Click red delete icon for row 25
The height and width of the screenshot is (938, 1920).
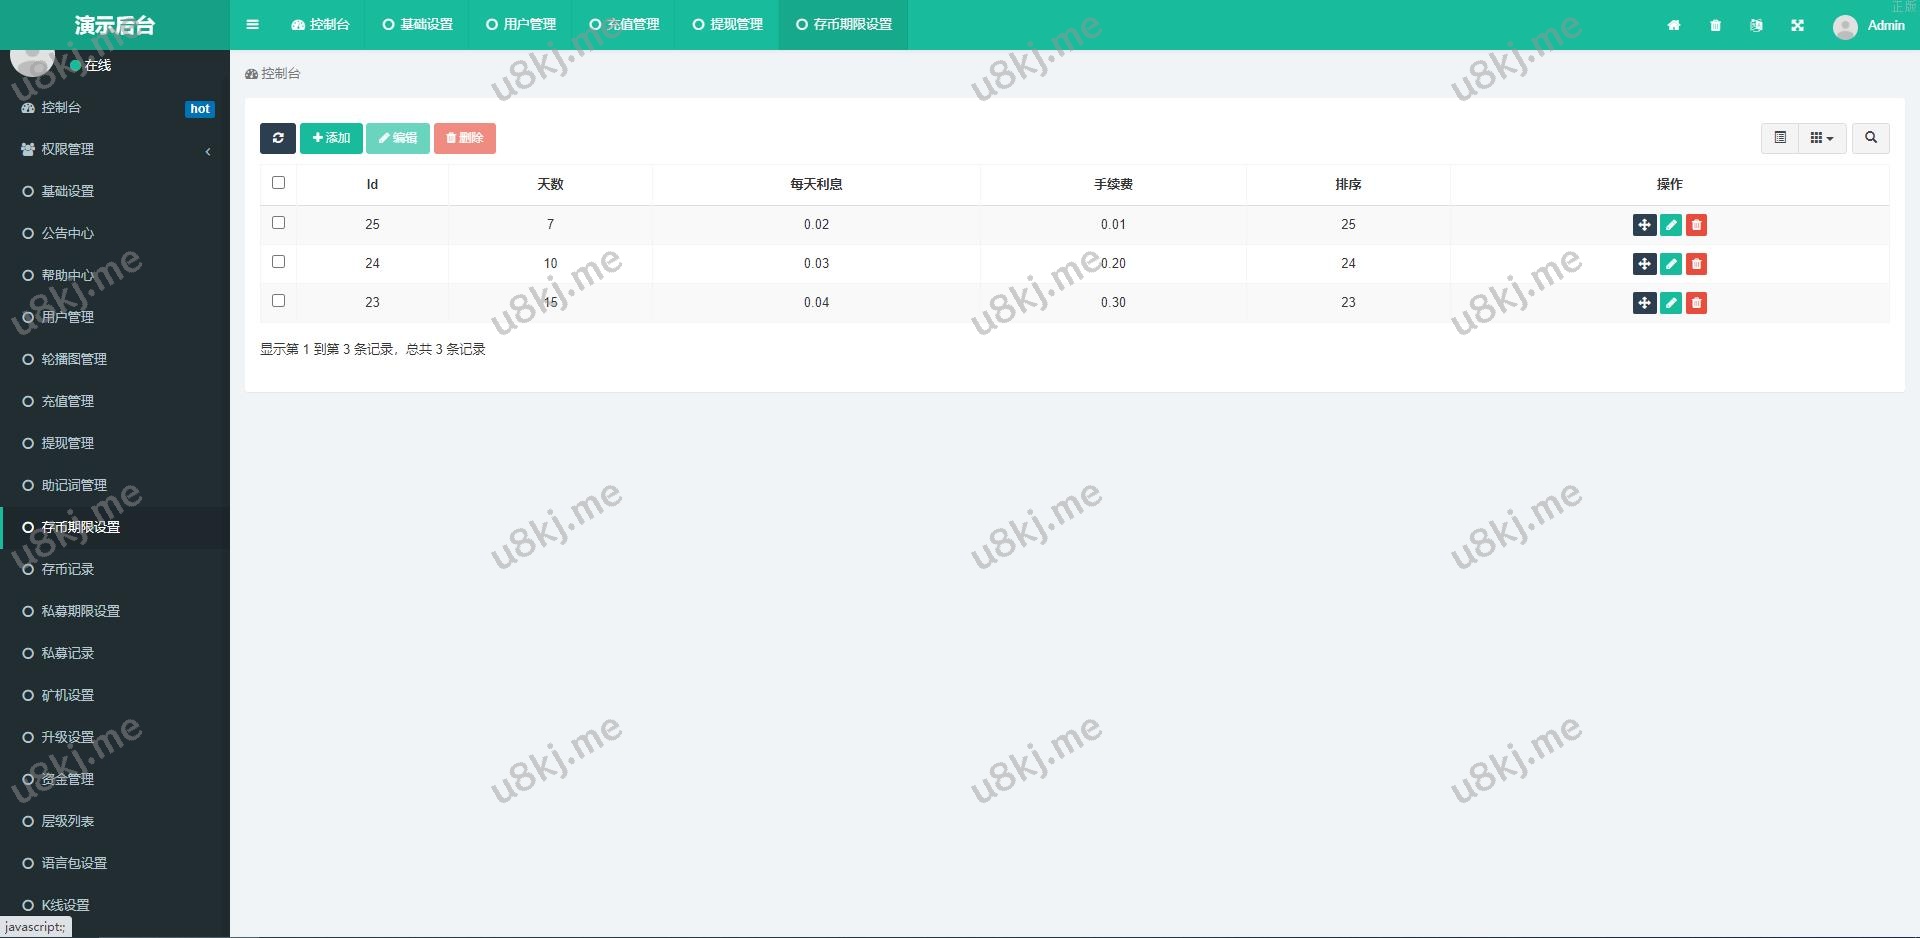coord(1696,225)
